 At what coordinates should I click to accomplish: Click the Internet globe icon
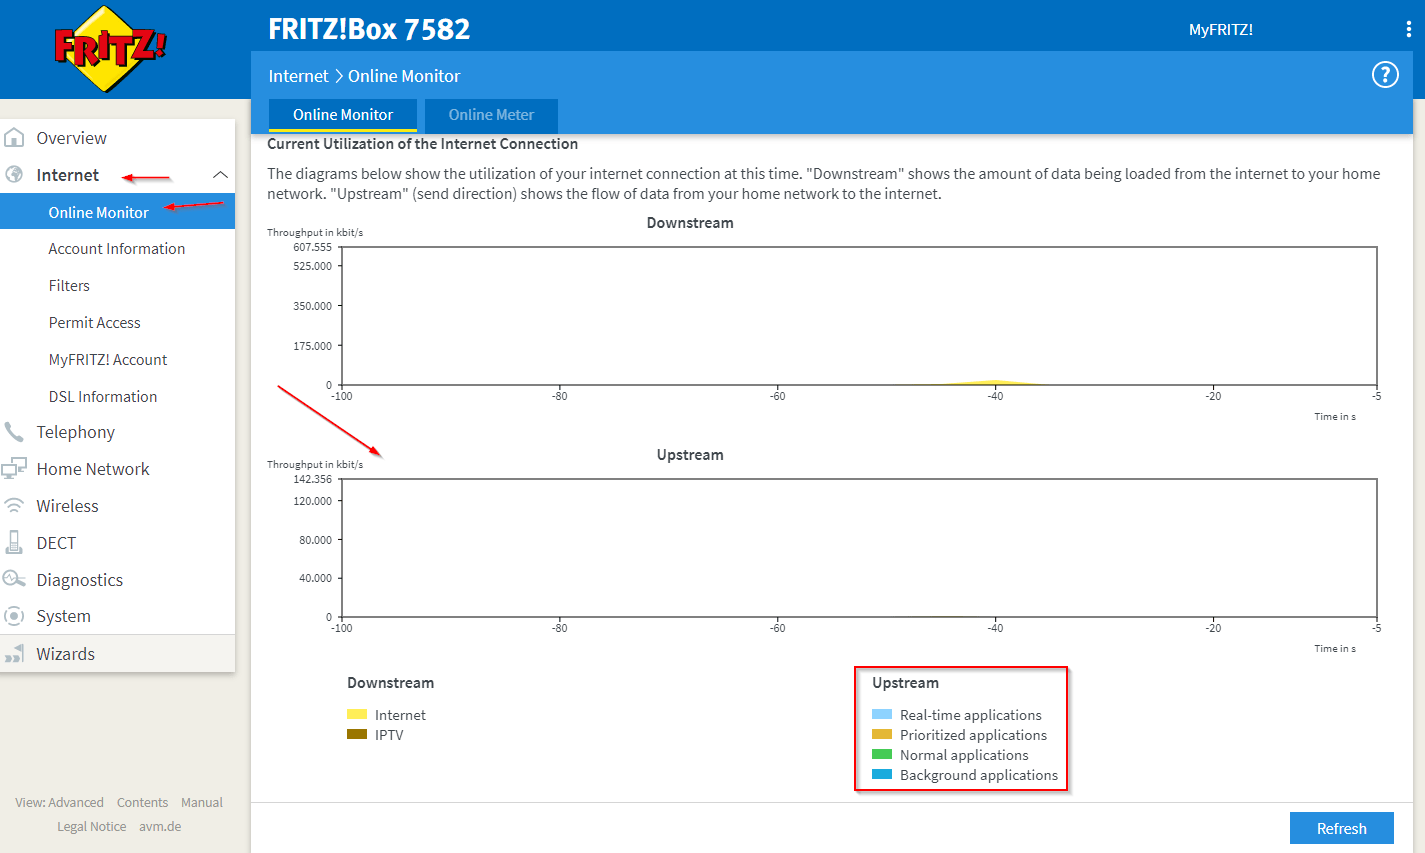coord(14,175)
